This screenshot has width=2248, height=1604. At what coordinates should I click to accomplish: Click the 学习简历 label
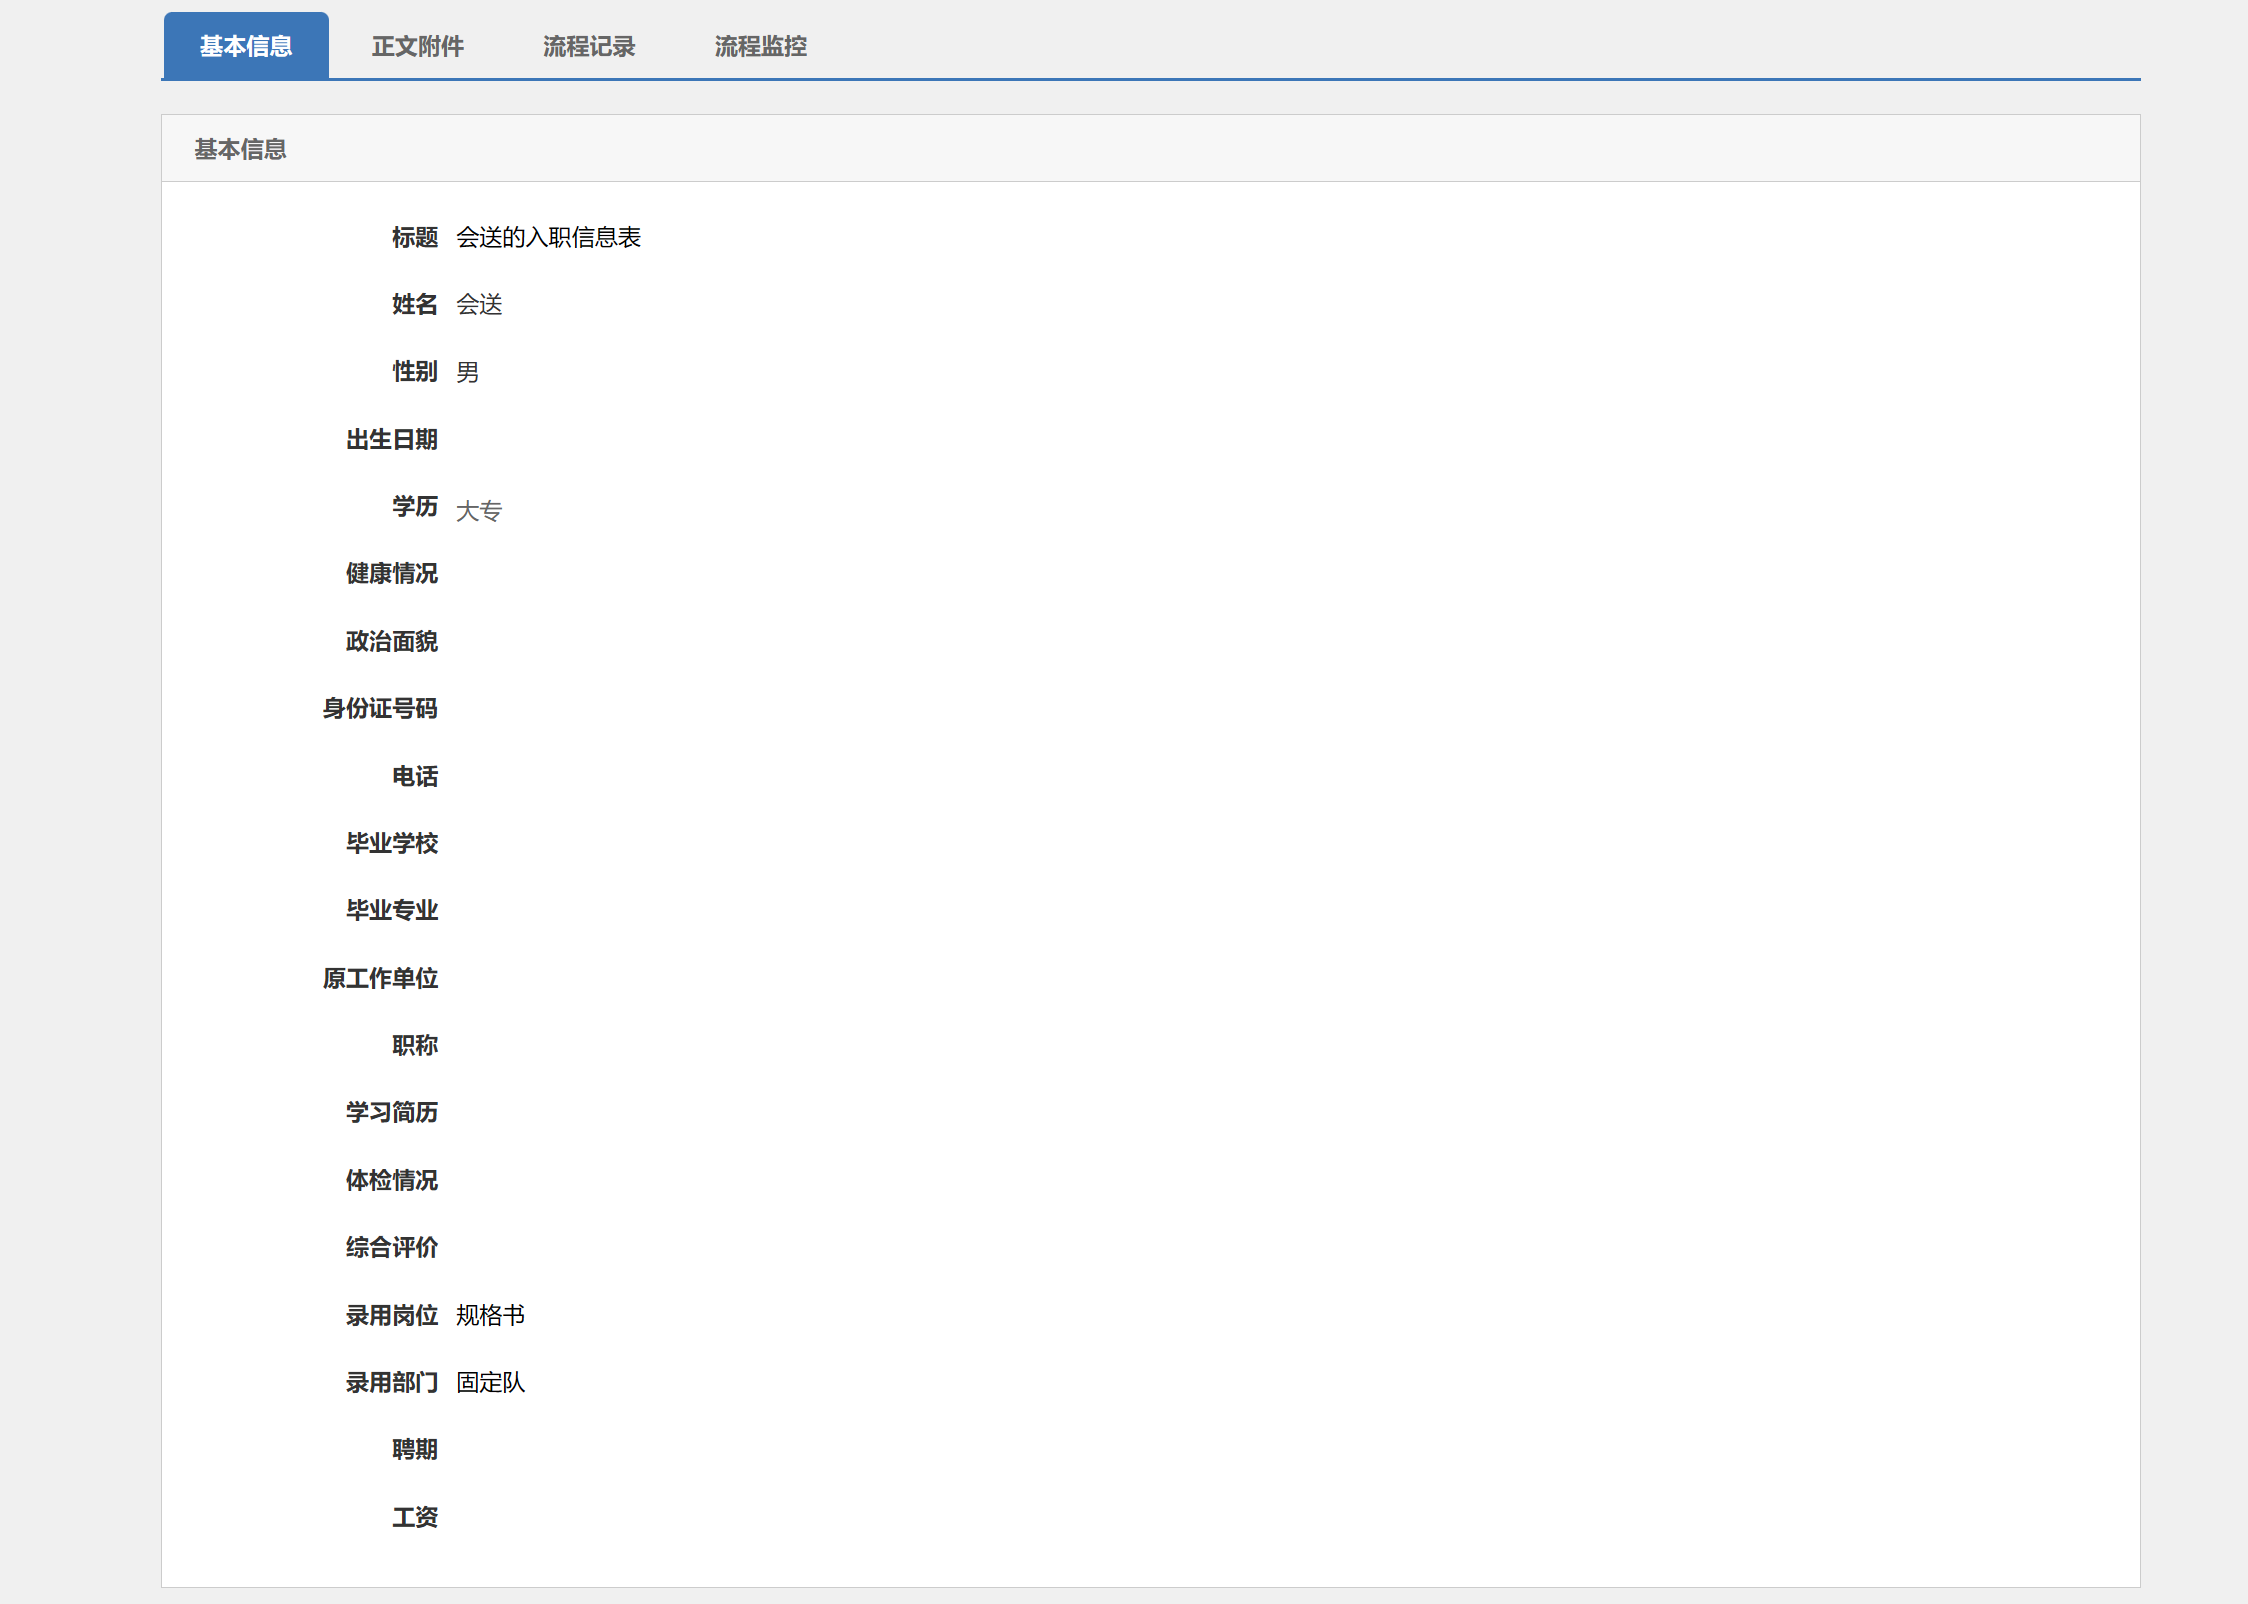[x=391, y=1112]
